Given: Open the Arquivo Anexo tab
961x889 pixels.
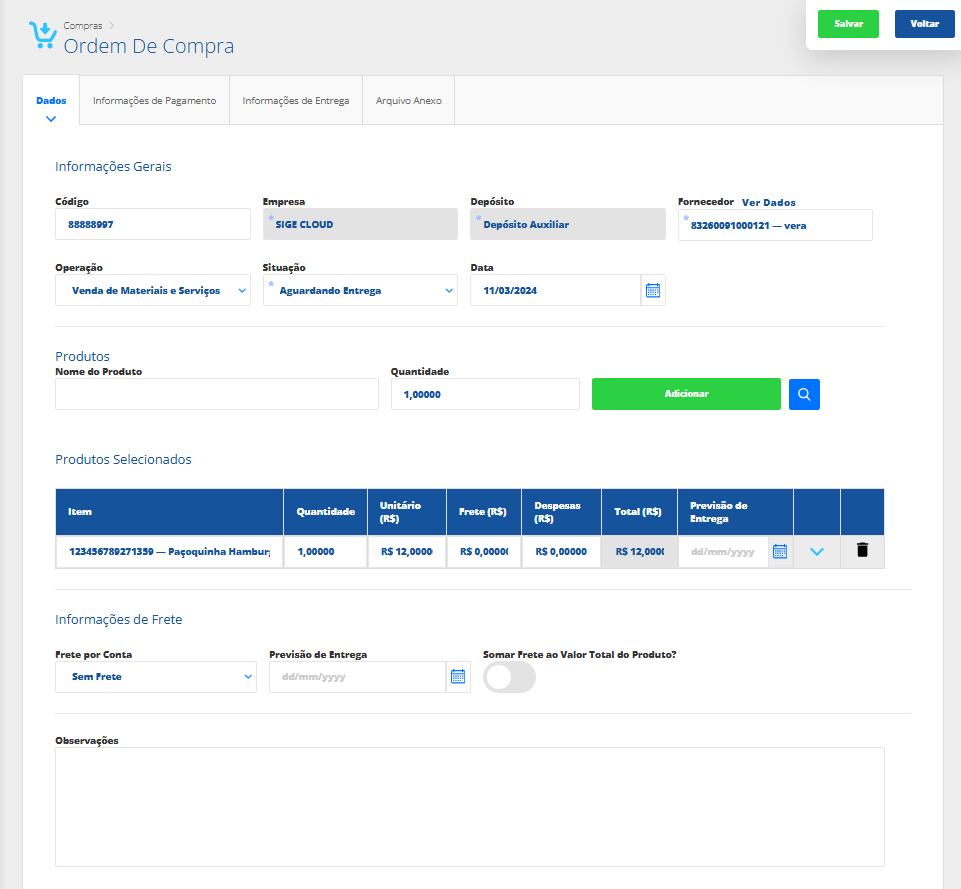Looking at the screenshot, I should (408, 101).
